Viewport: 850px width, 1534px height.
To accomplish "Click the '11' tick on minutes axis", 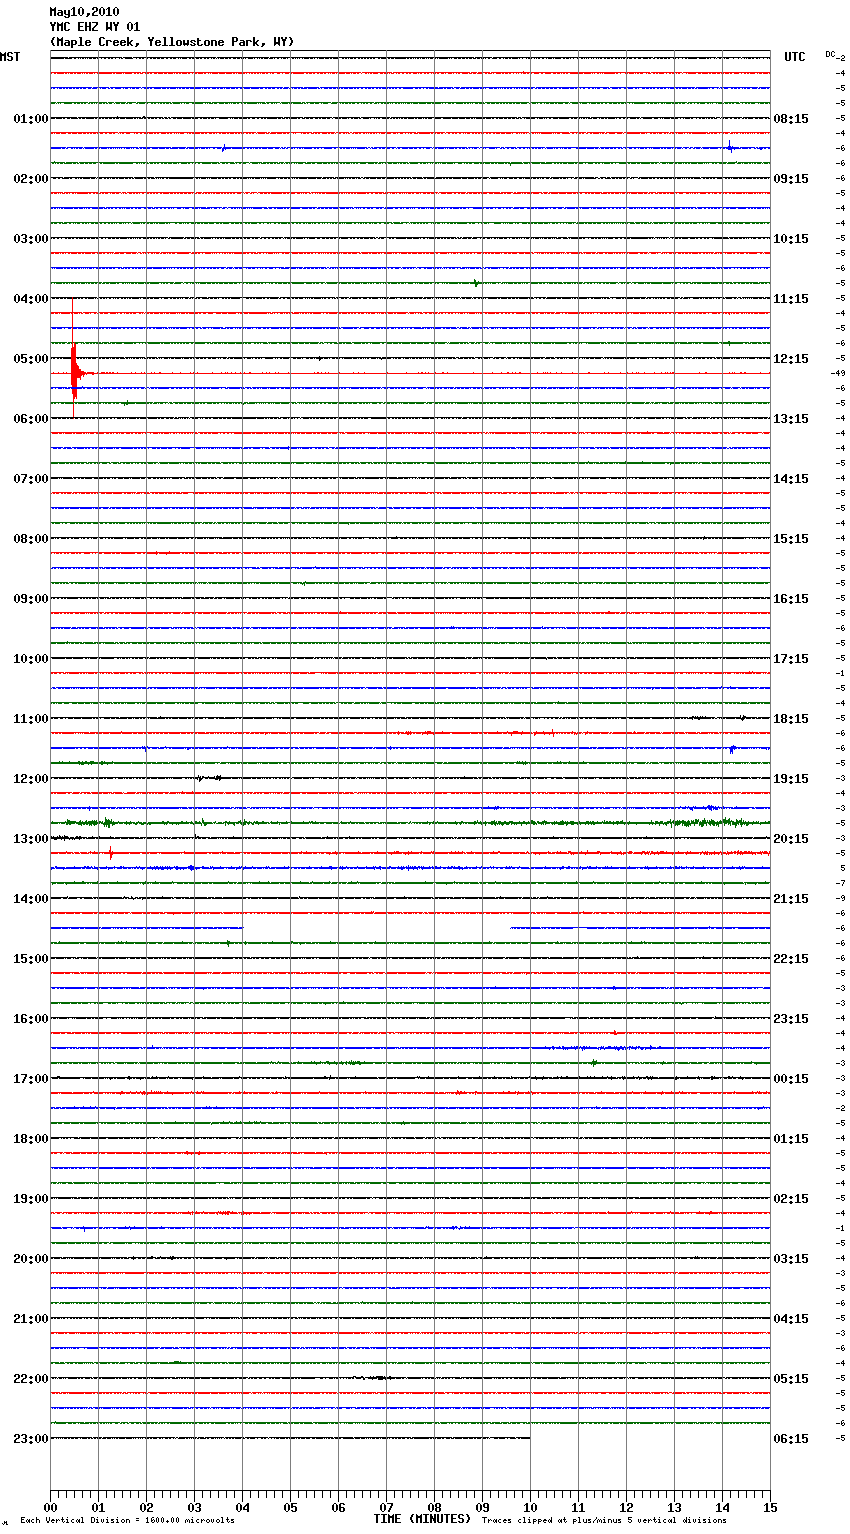I will (x=578, y=1507).
